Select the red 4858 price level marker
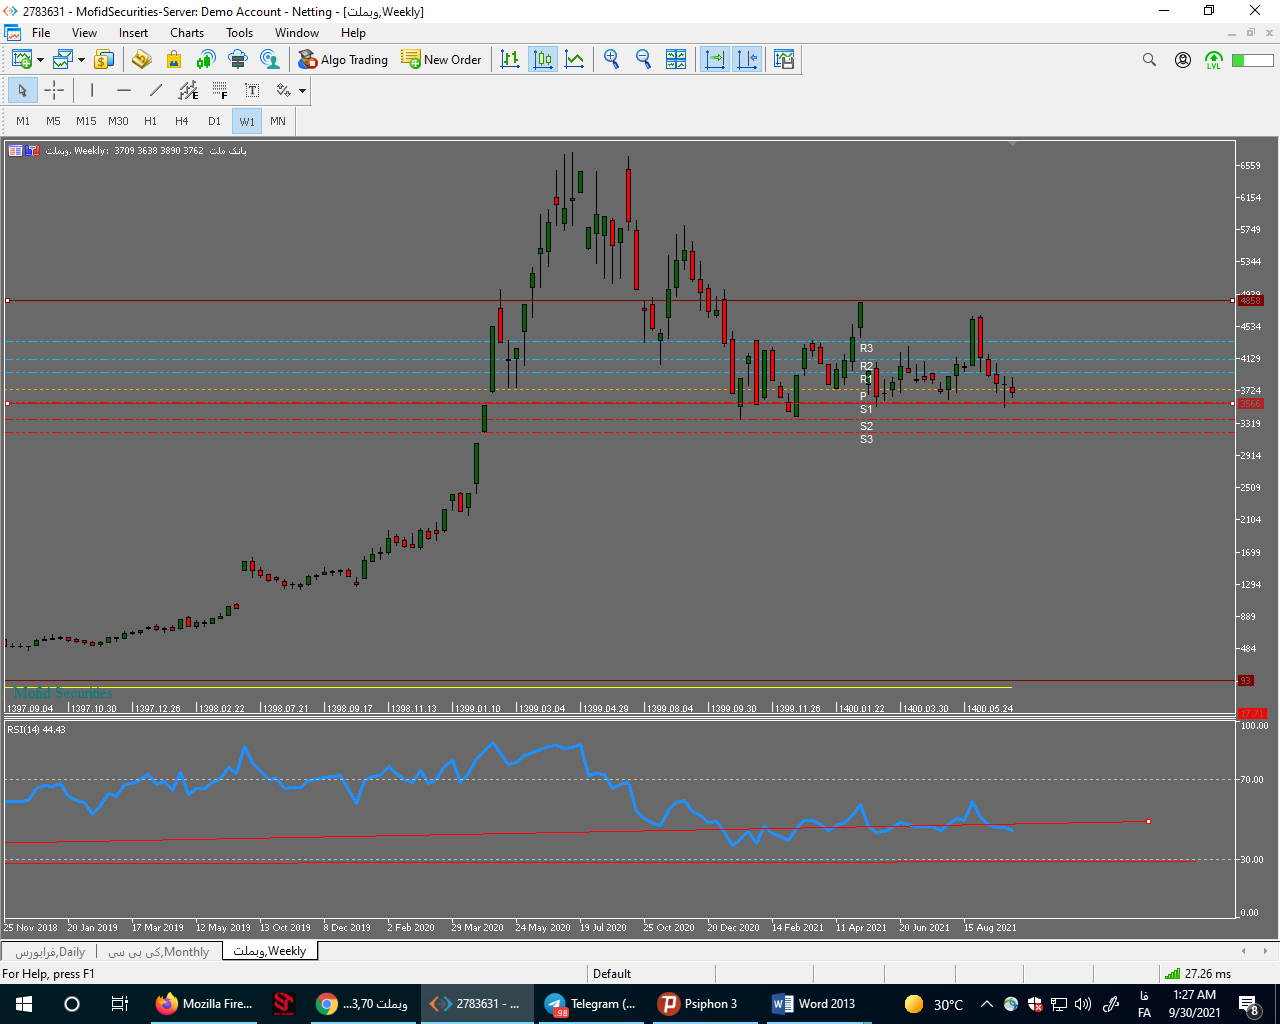The width and height of the screenshot is (1280, 1024). (x=1251, y=300)
